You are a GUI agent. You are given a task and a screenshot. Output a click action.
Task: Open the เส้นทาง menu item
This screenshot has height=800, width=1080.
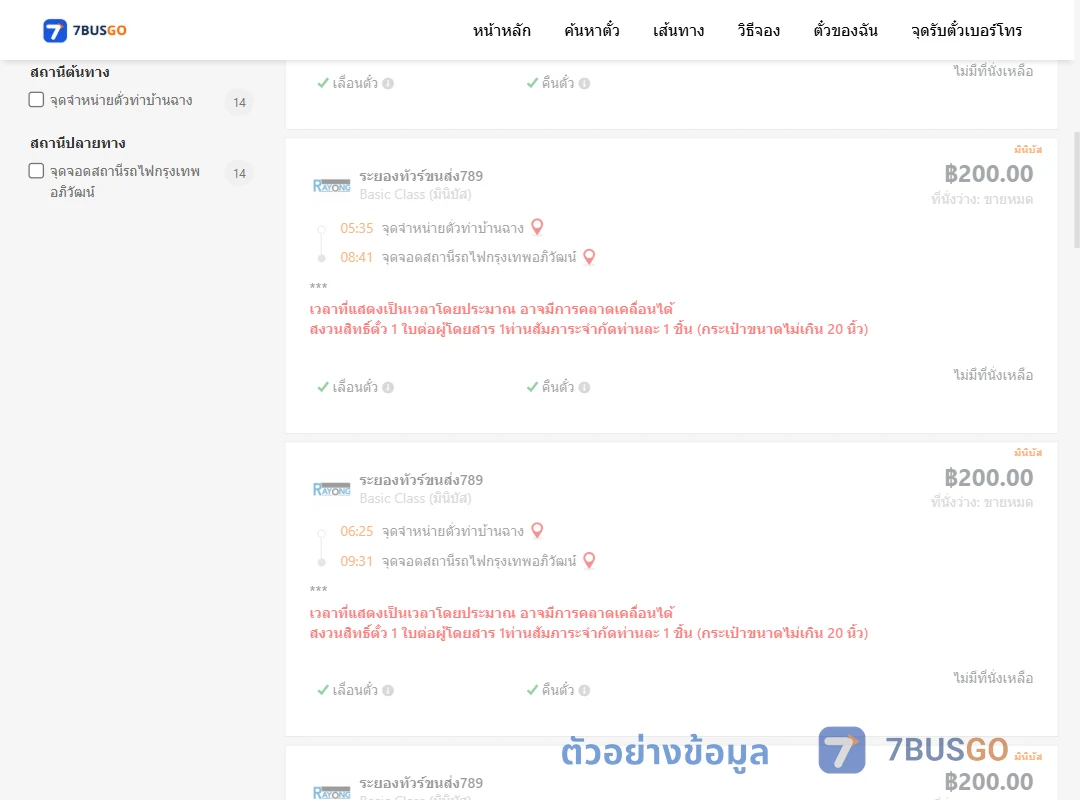(x=678, y=30)
